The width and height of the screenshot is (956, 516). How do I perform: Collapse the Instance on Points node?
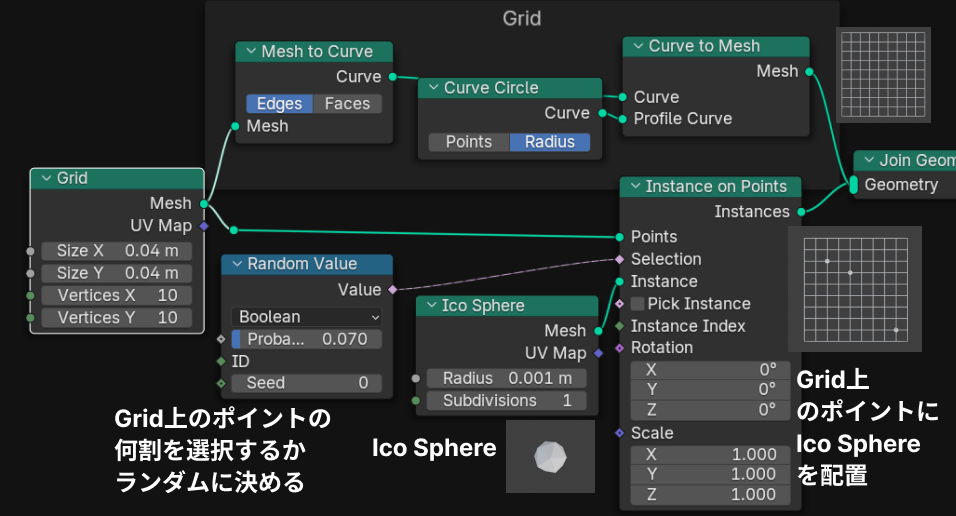coord(635,187)
